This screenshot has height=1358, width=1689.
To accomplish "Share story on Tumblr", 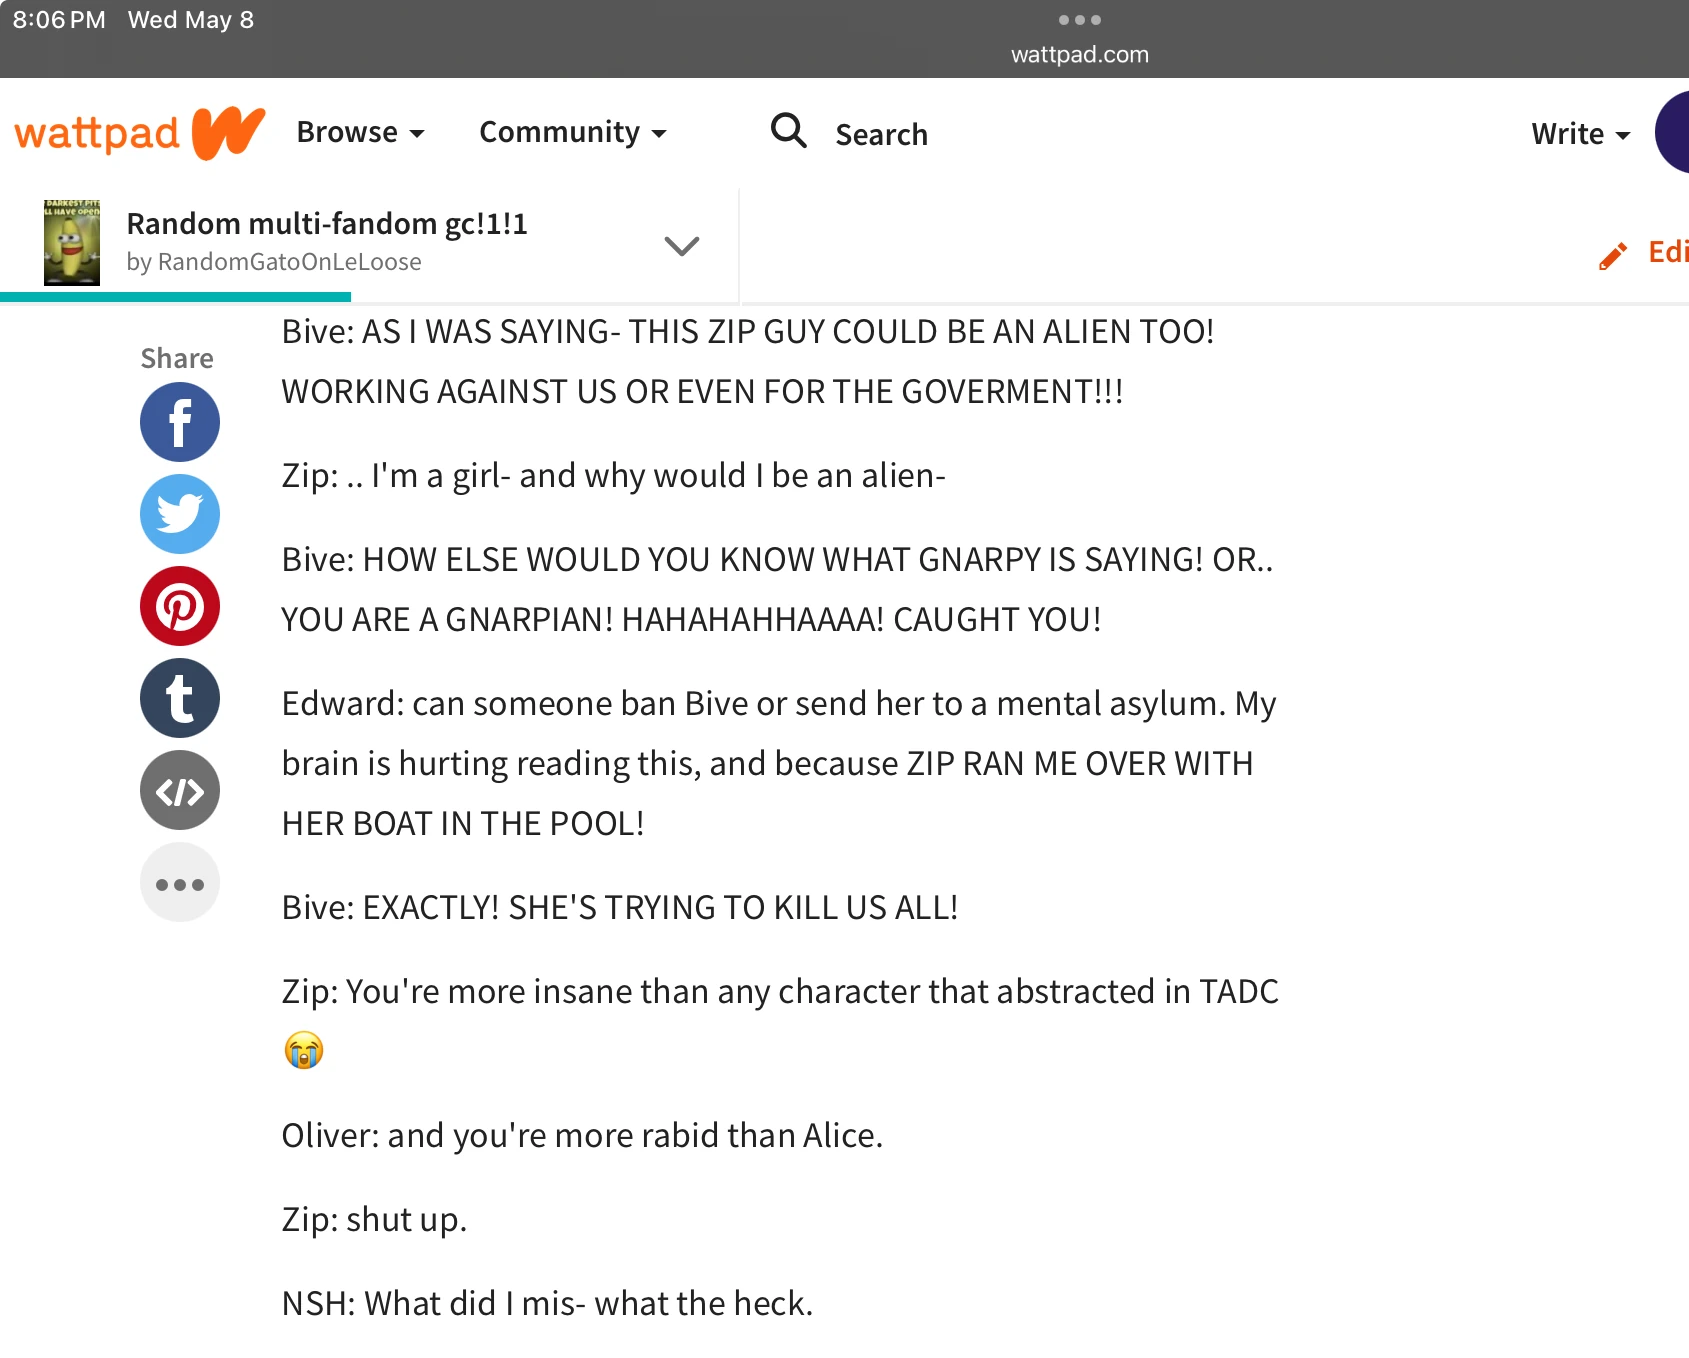I will point(180,698).
